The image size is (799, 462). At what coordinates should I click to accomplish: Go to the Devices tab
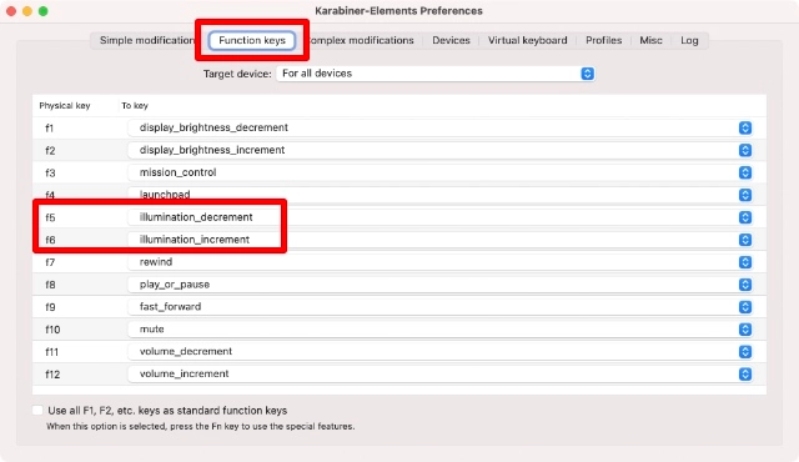pos(451,41)
